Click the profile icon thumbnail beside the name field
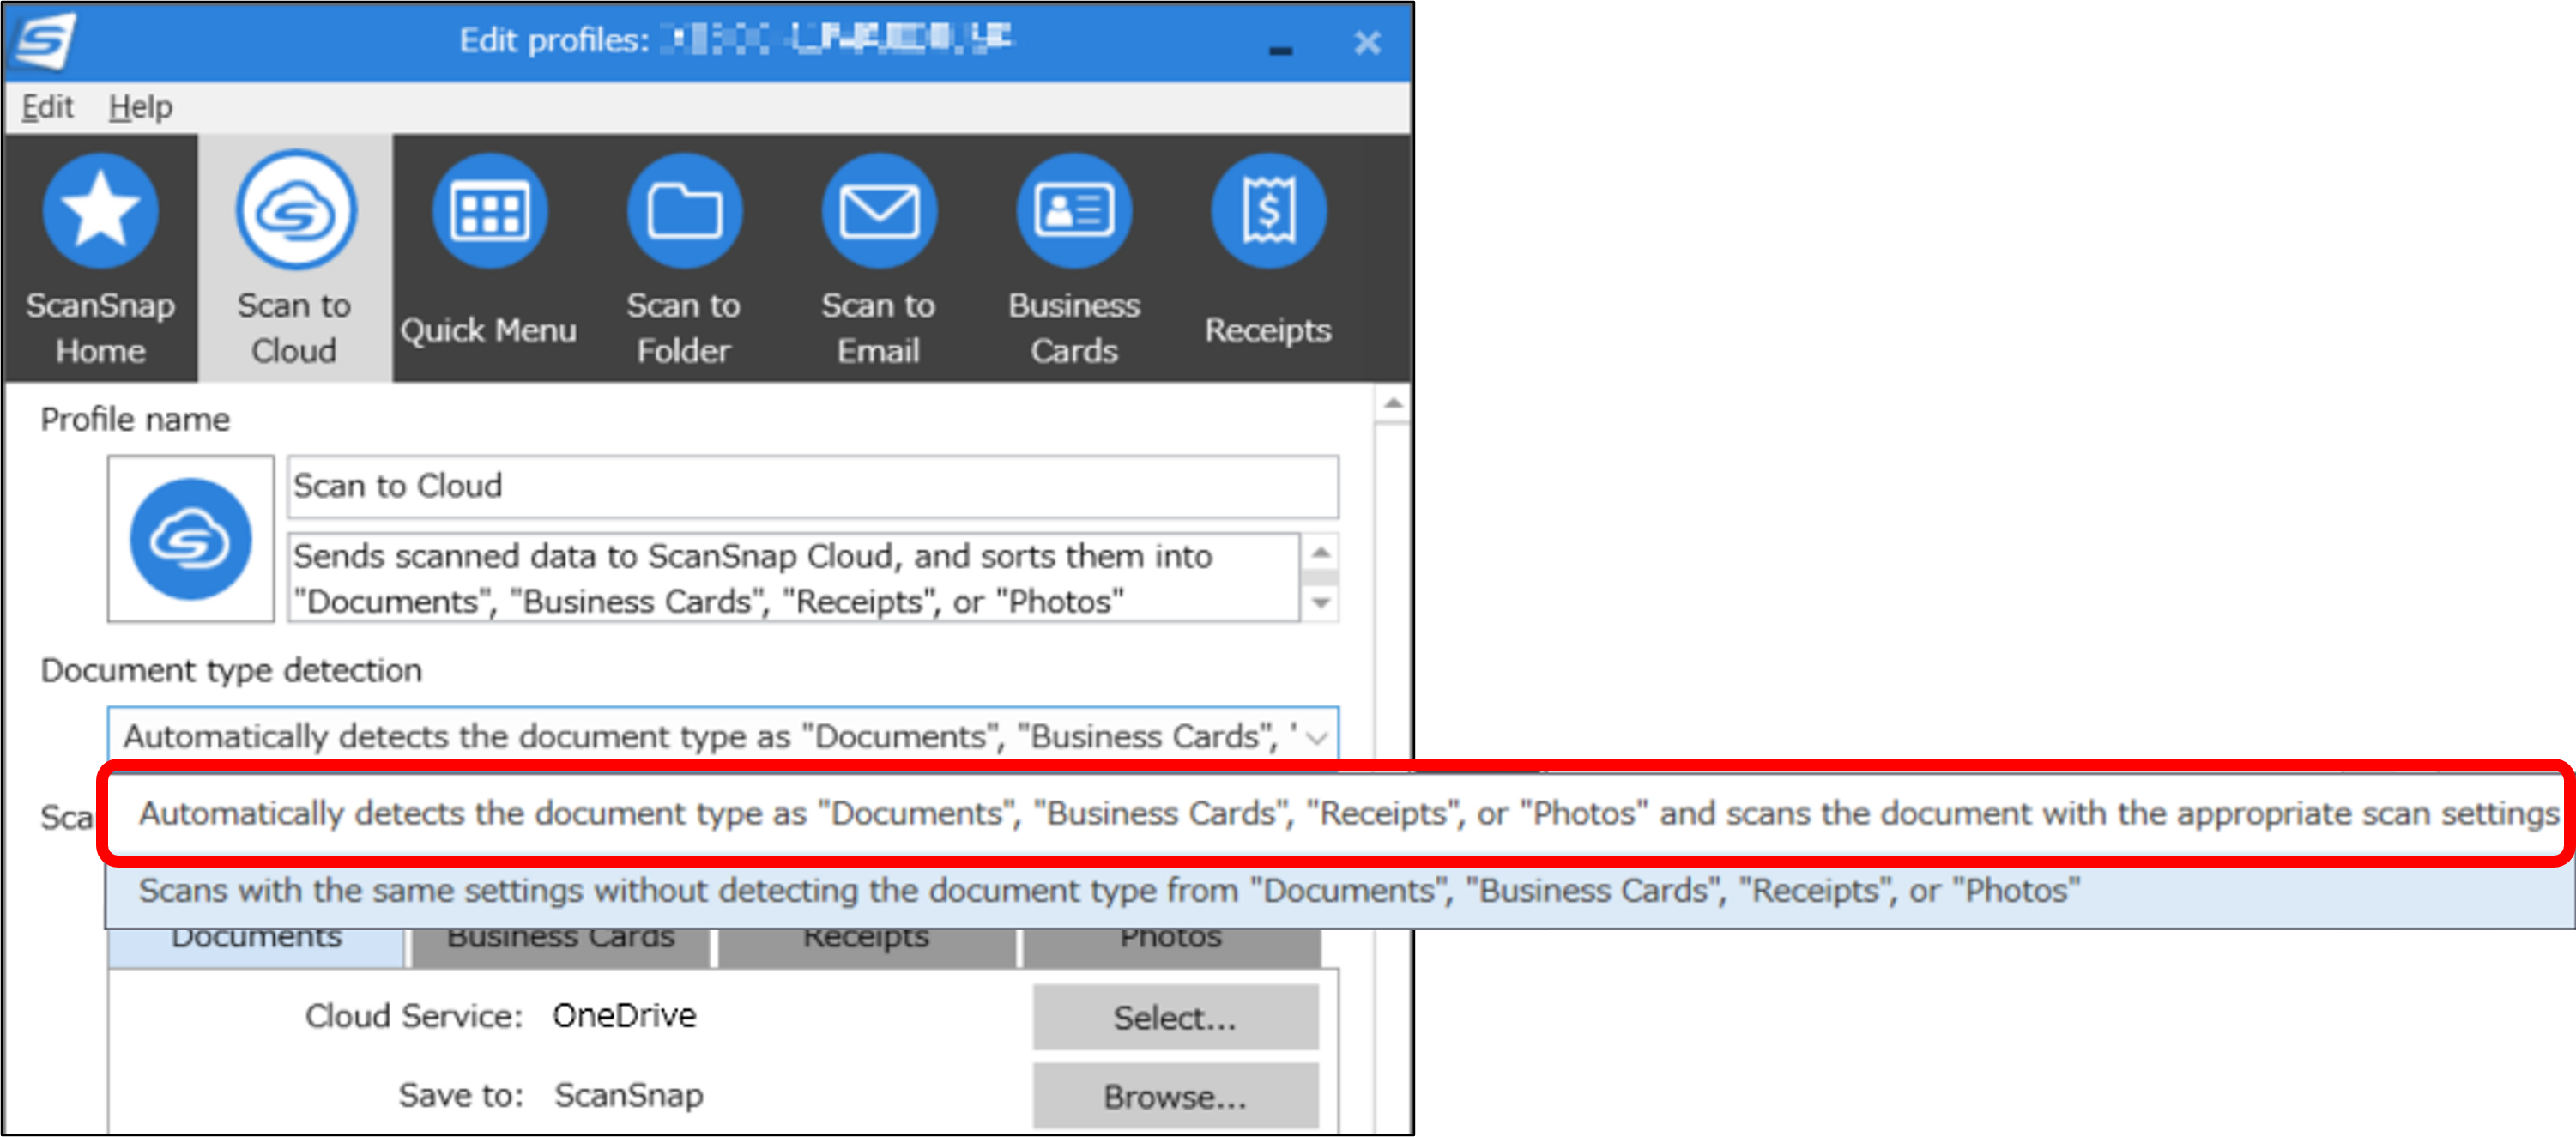2576x1137 pixels. [191, 539]
